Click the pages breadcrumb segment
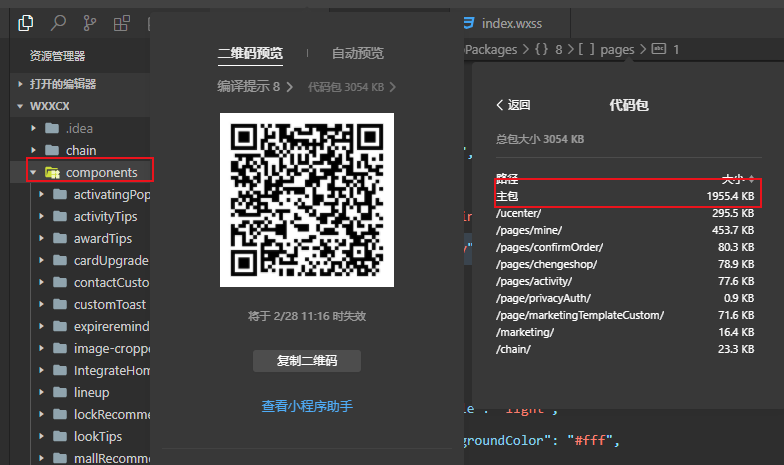Screen dimensions: 784x465 point(617,50)
